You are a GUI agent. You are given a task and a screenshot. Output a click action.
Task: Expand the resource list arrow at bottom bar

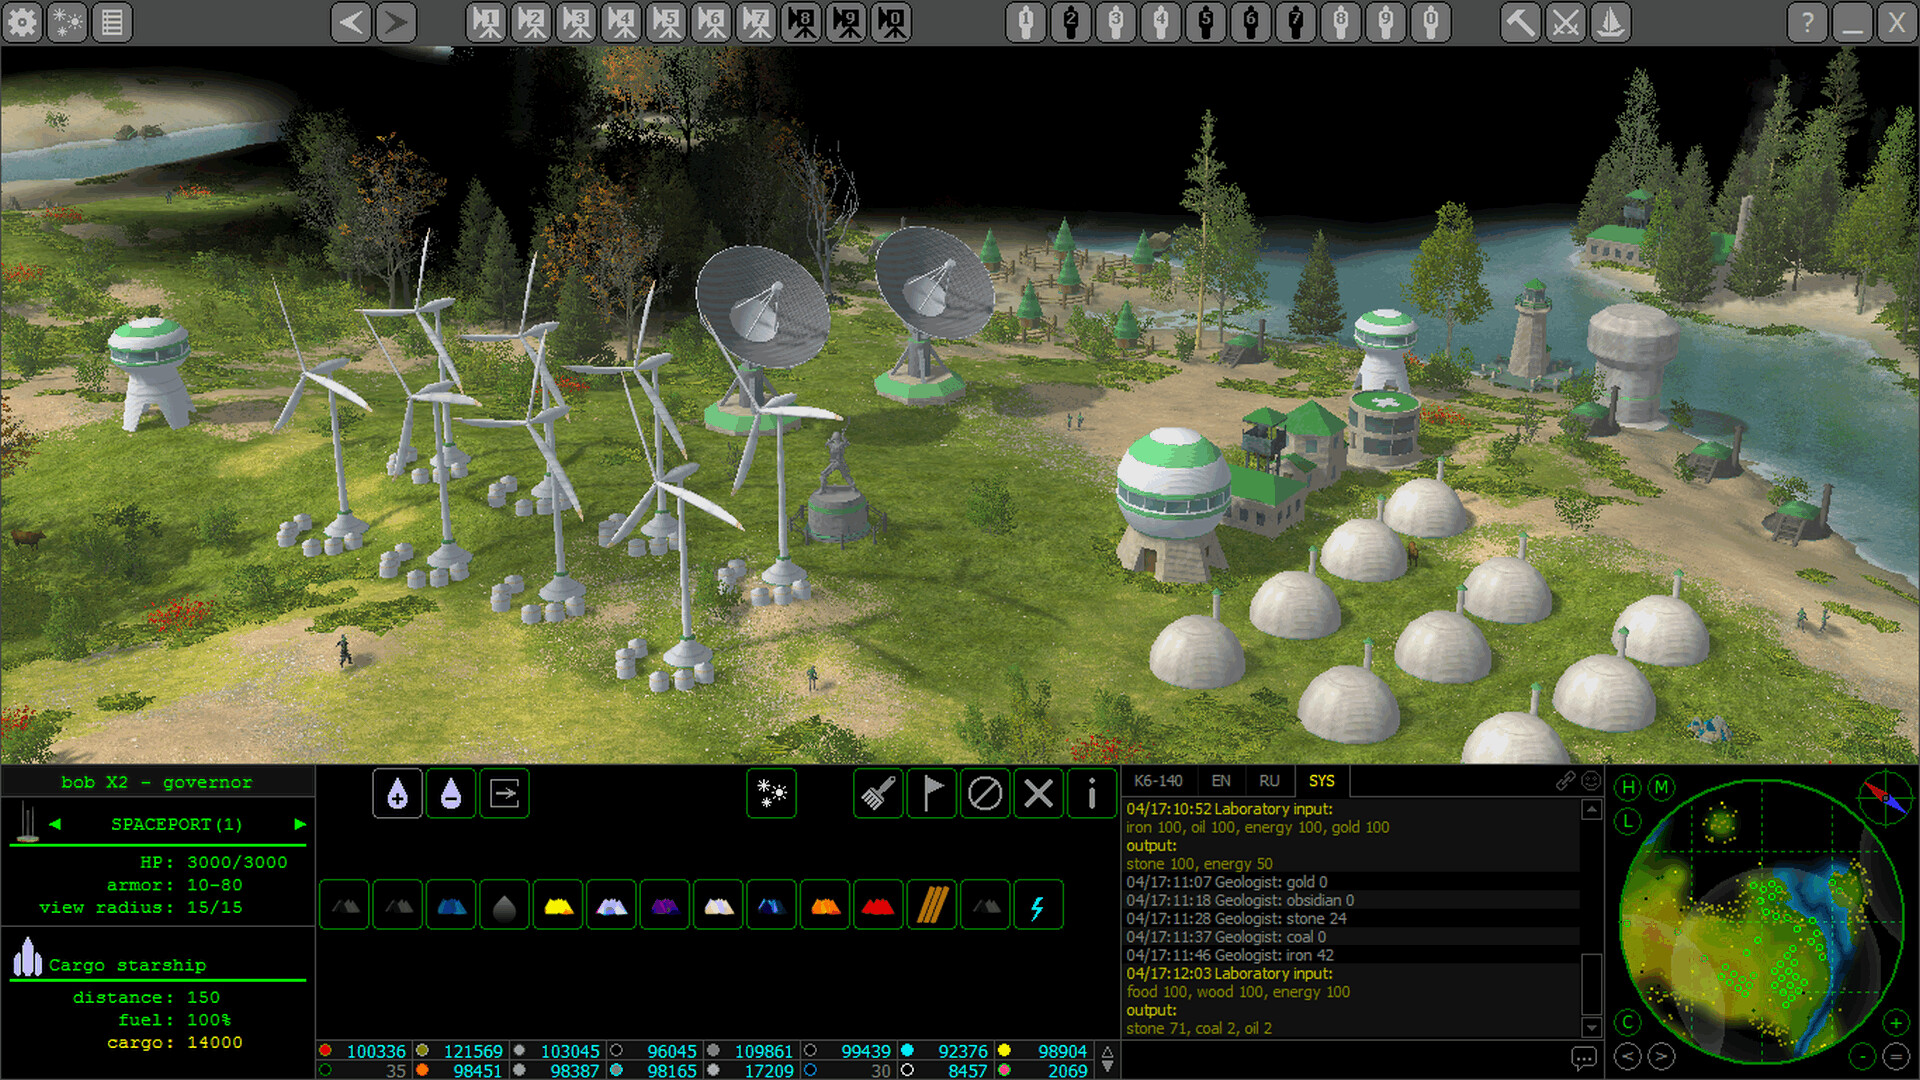point(1106,1051)
